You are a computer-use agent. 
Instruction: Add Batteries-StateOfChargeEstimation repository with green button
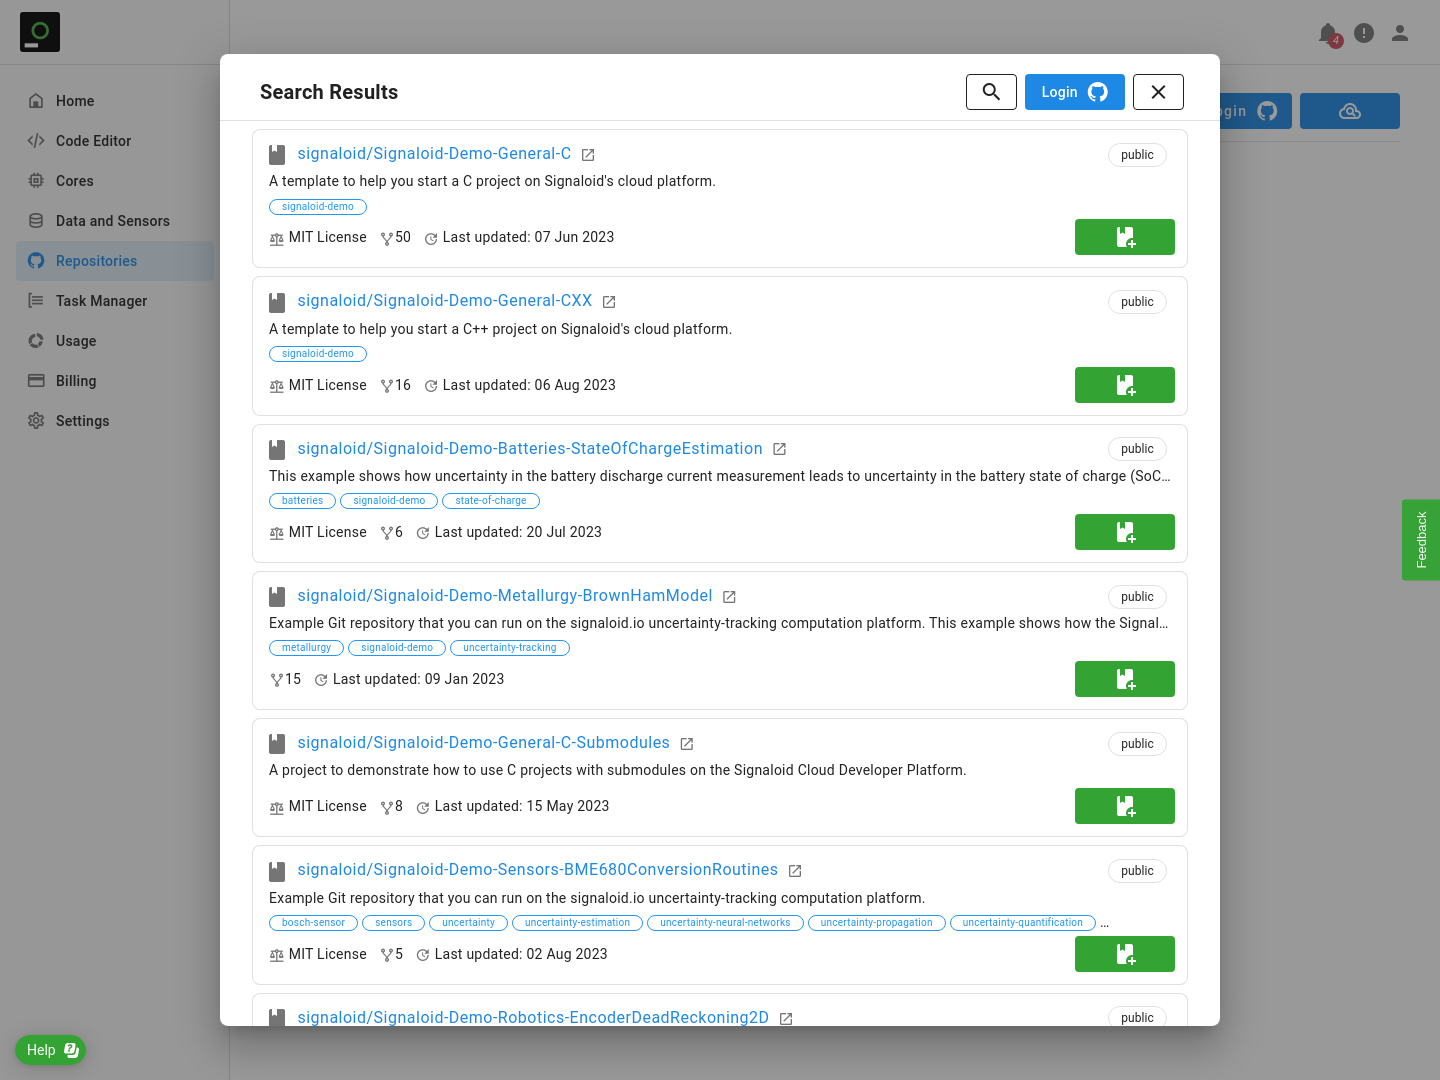(1124, 532)
